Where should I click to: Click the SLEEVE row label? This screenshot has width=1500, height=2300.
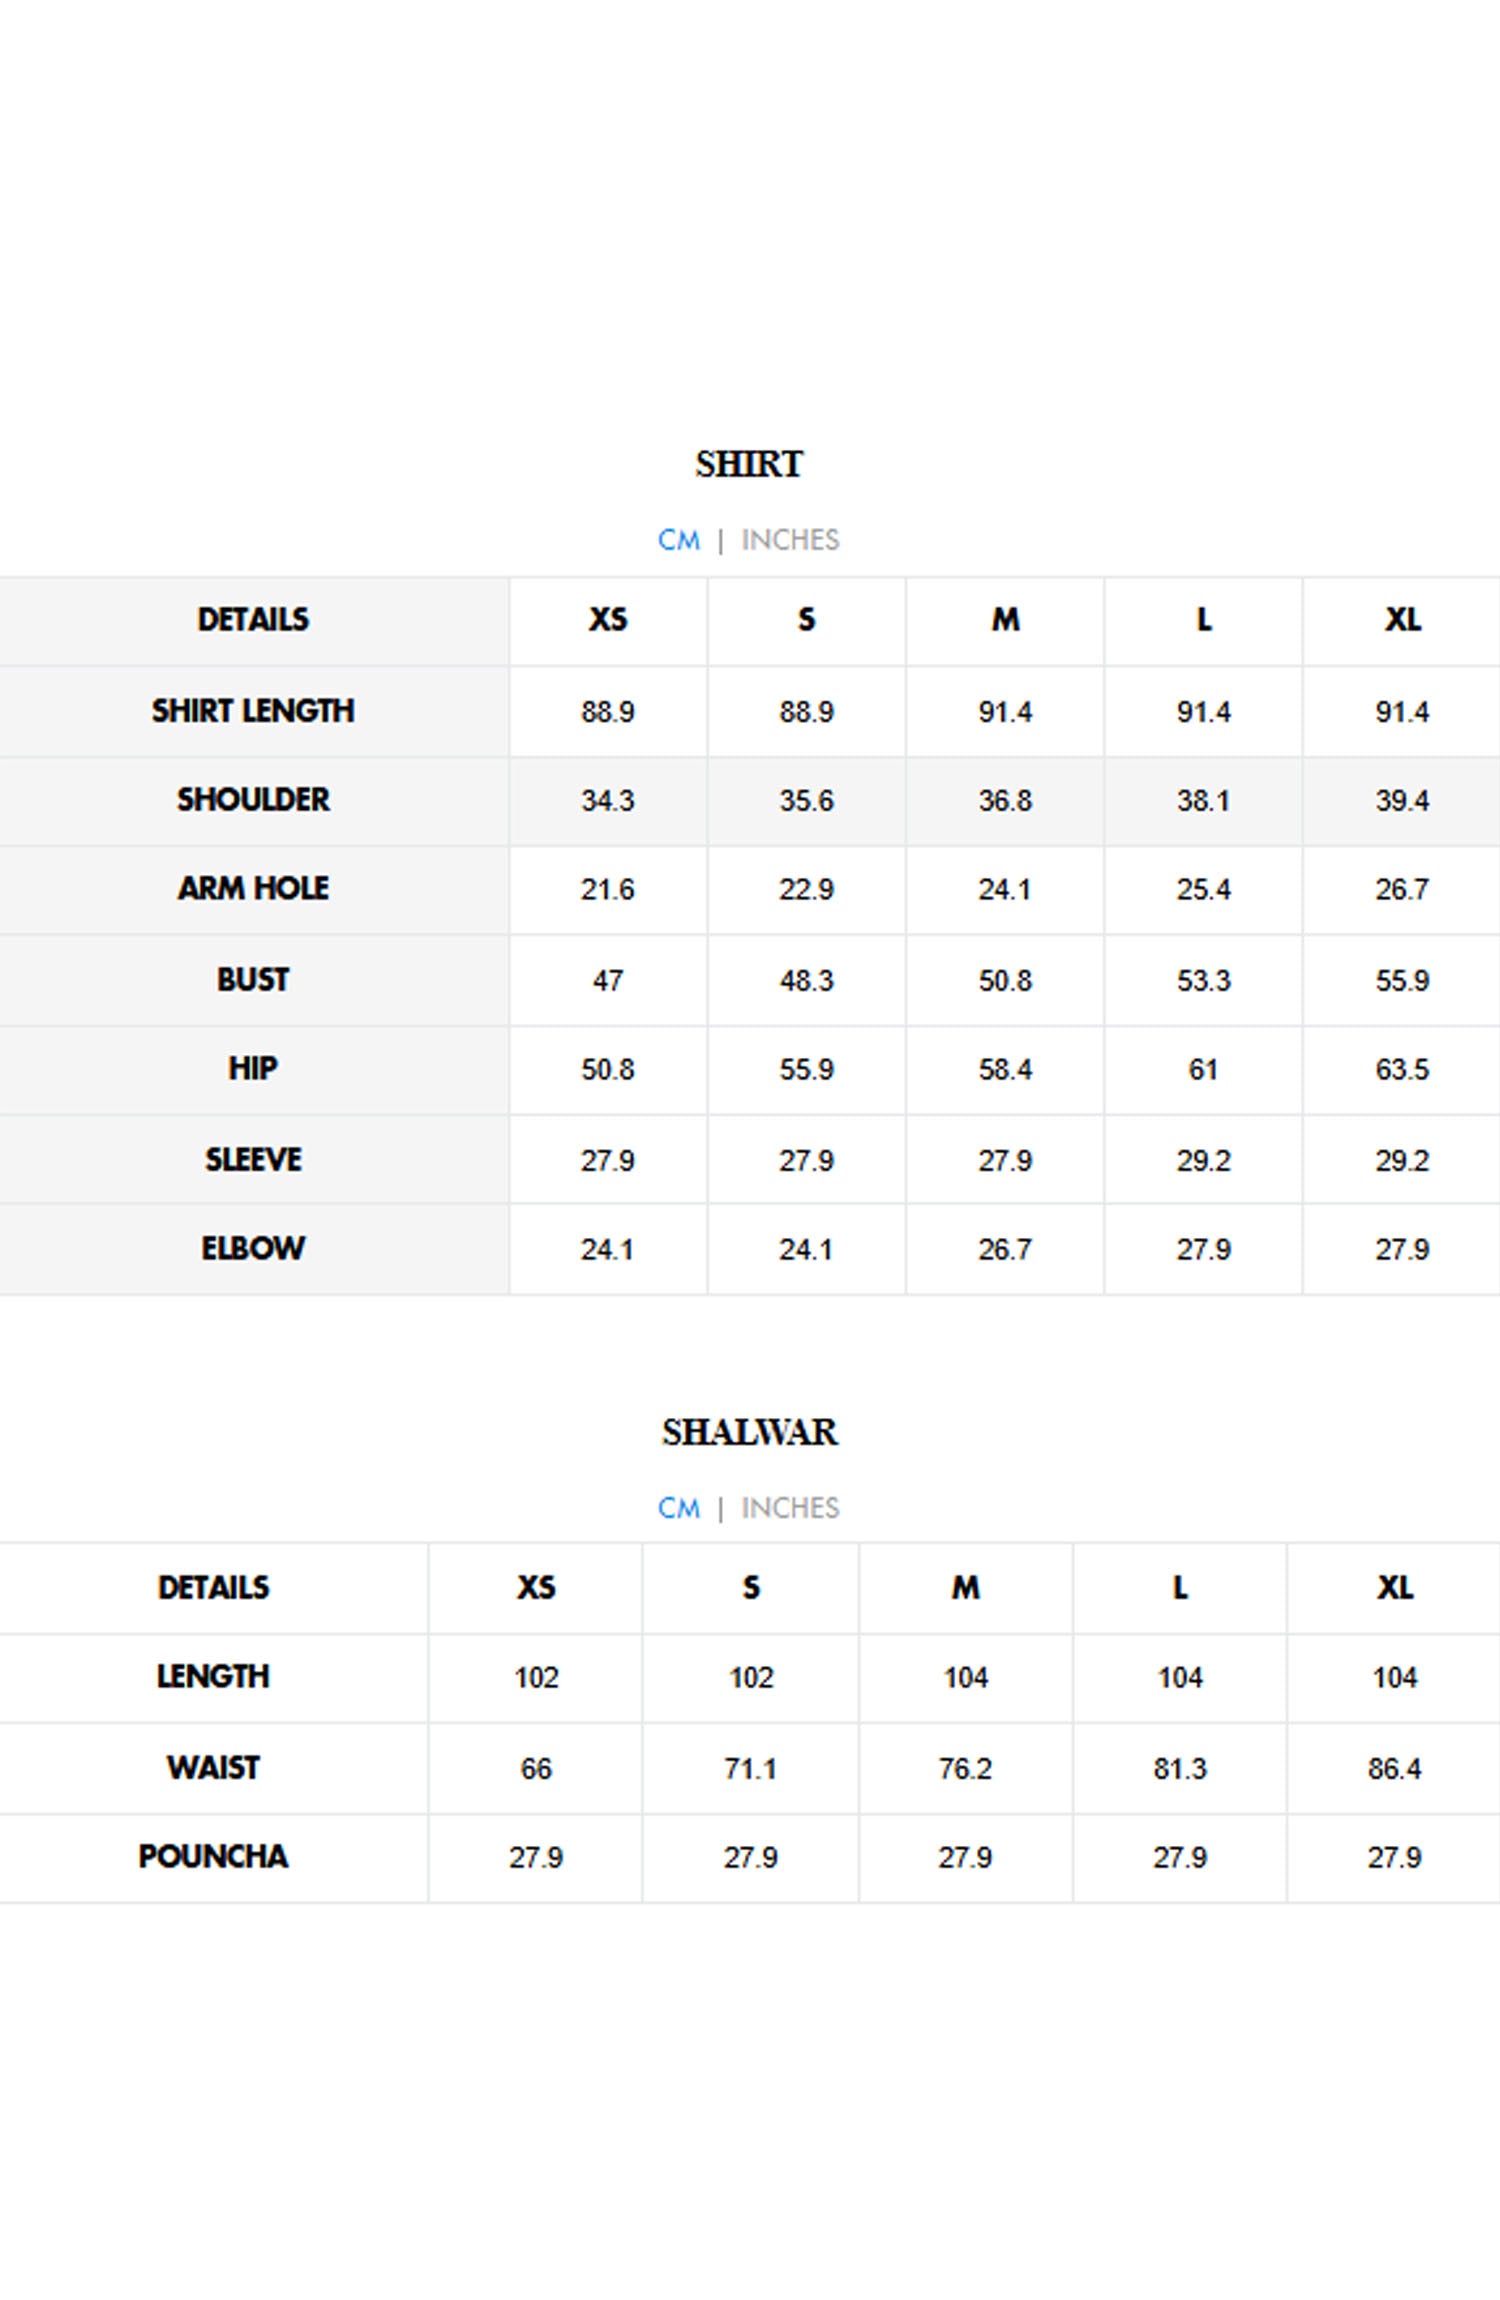click(253, 1160)
